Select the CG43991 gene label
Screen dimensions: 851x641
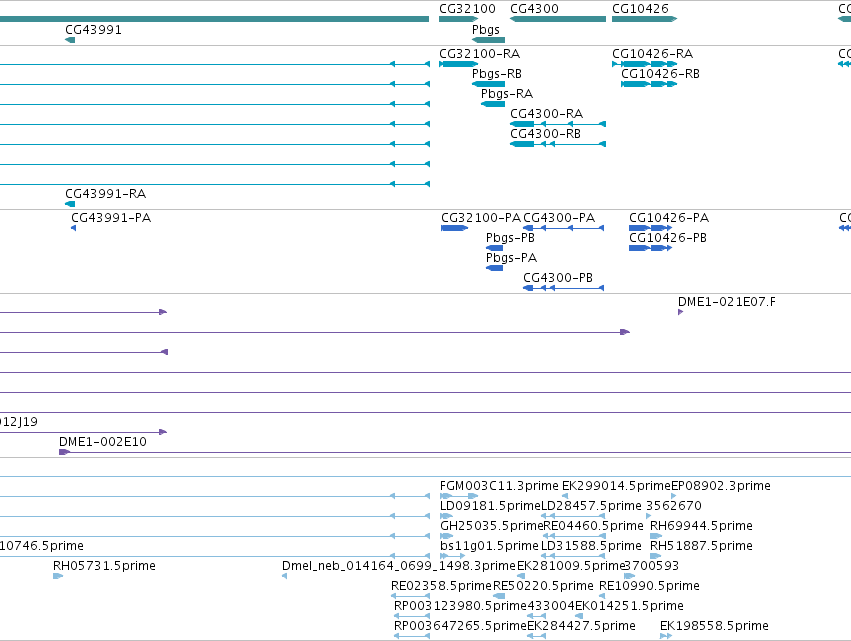coord(93,30)
